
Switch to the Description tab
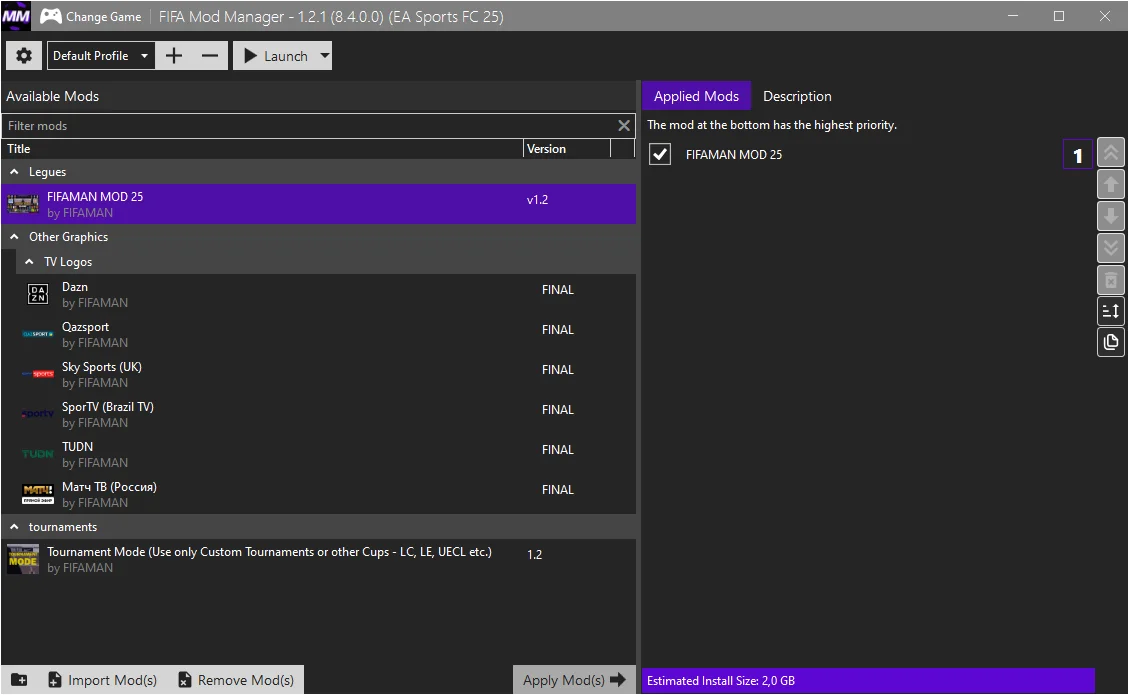coord(797,97)
